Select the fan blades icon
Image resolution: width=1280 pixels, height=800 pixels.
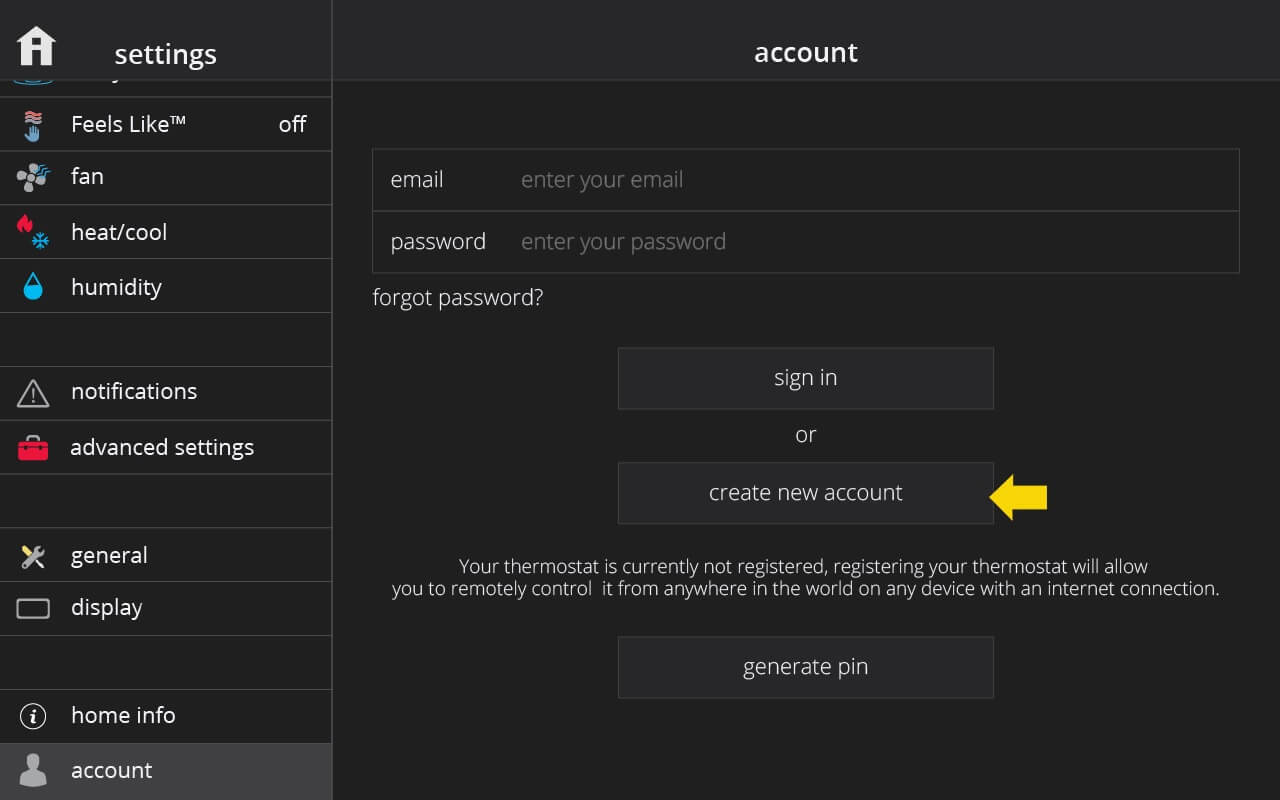[x=33, y=177]
